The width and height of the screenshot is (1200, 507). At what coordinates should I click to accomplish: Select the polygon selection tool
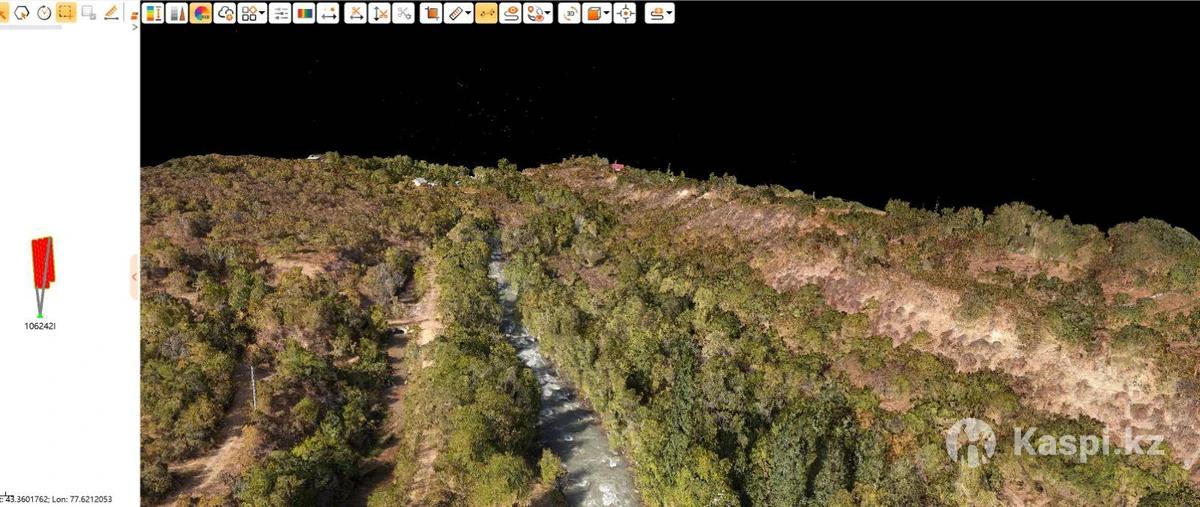21,13
